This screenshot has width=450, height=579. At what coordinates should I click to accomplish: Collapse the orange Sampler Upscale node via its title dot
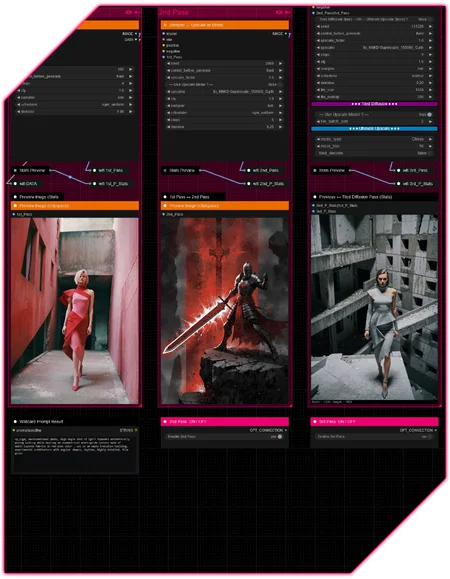click(165, 25)
